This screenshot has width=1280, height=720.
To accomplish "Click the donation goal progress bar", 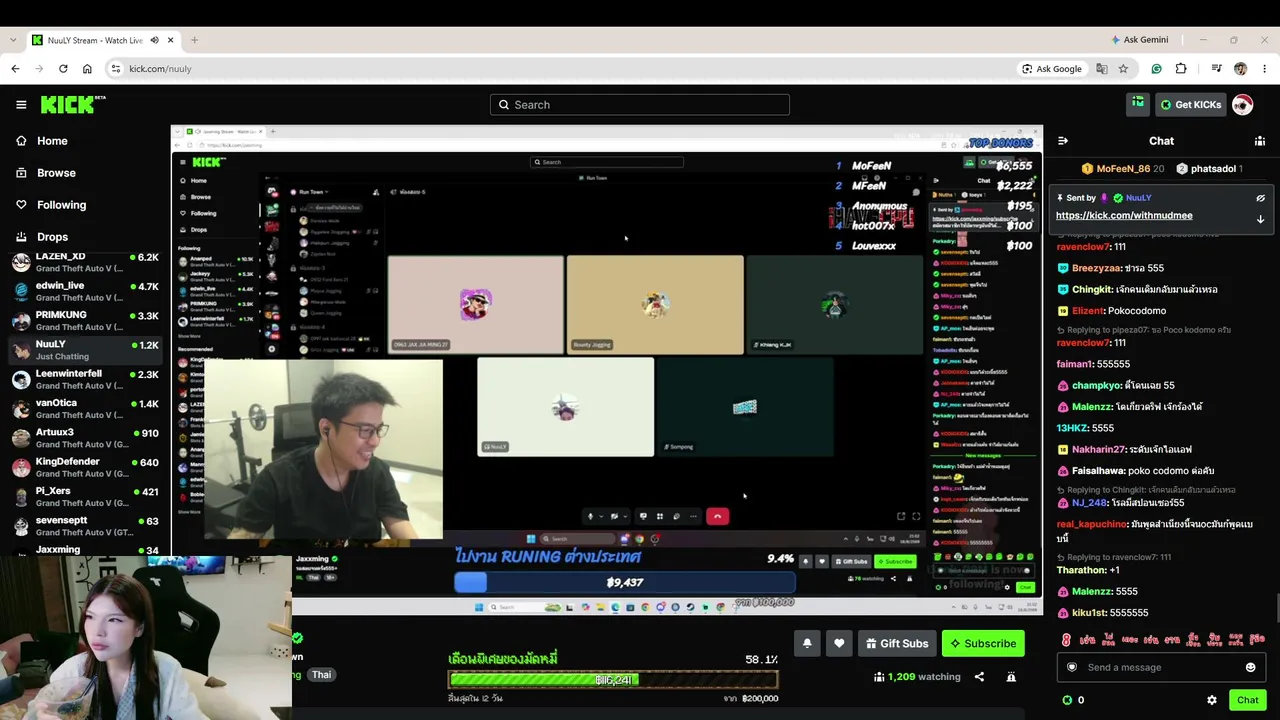I will 613,680.
